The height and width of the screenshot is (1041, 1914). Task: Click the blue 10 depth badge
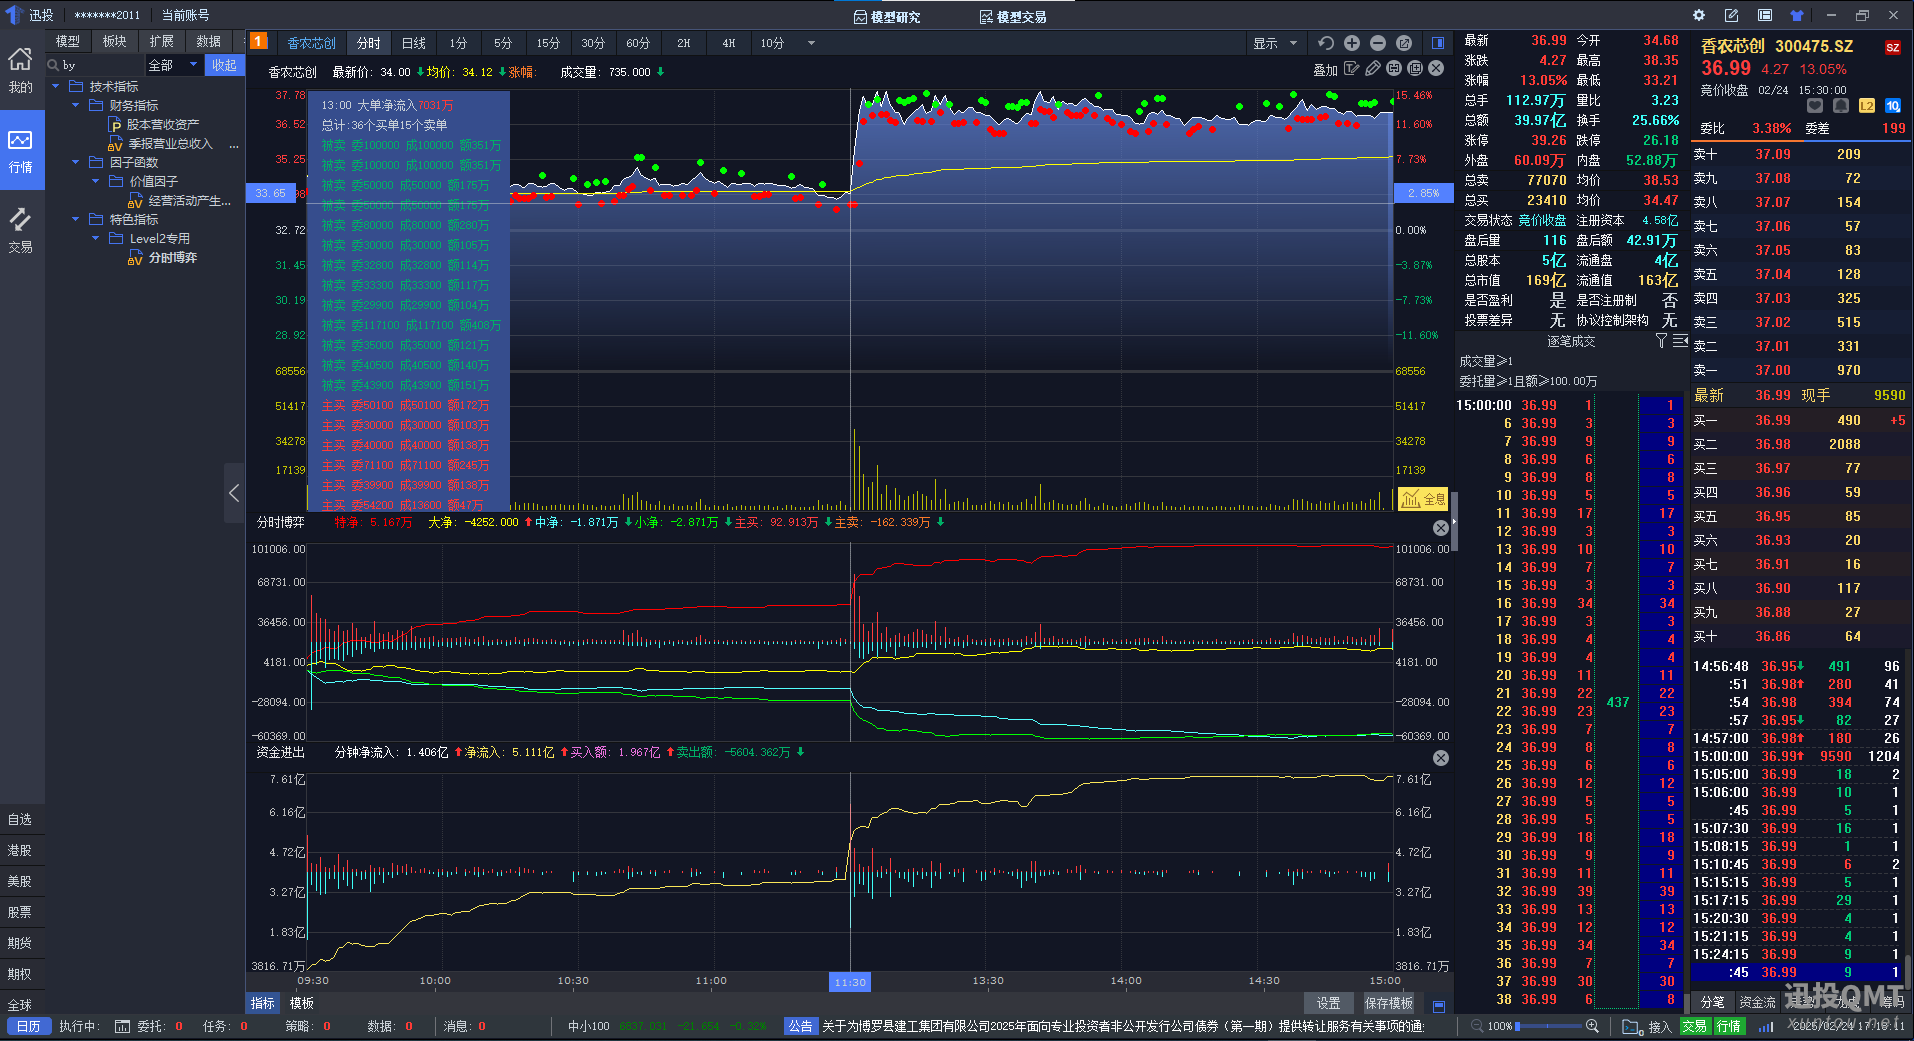click(x=1893, y=106)
